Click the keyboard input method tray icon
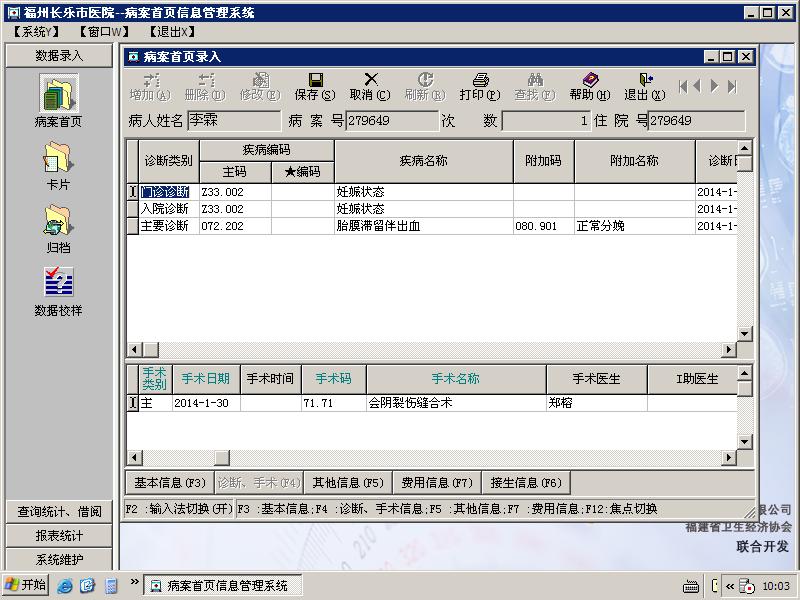800x600 pixels. 691,586
